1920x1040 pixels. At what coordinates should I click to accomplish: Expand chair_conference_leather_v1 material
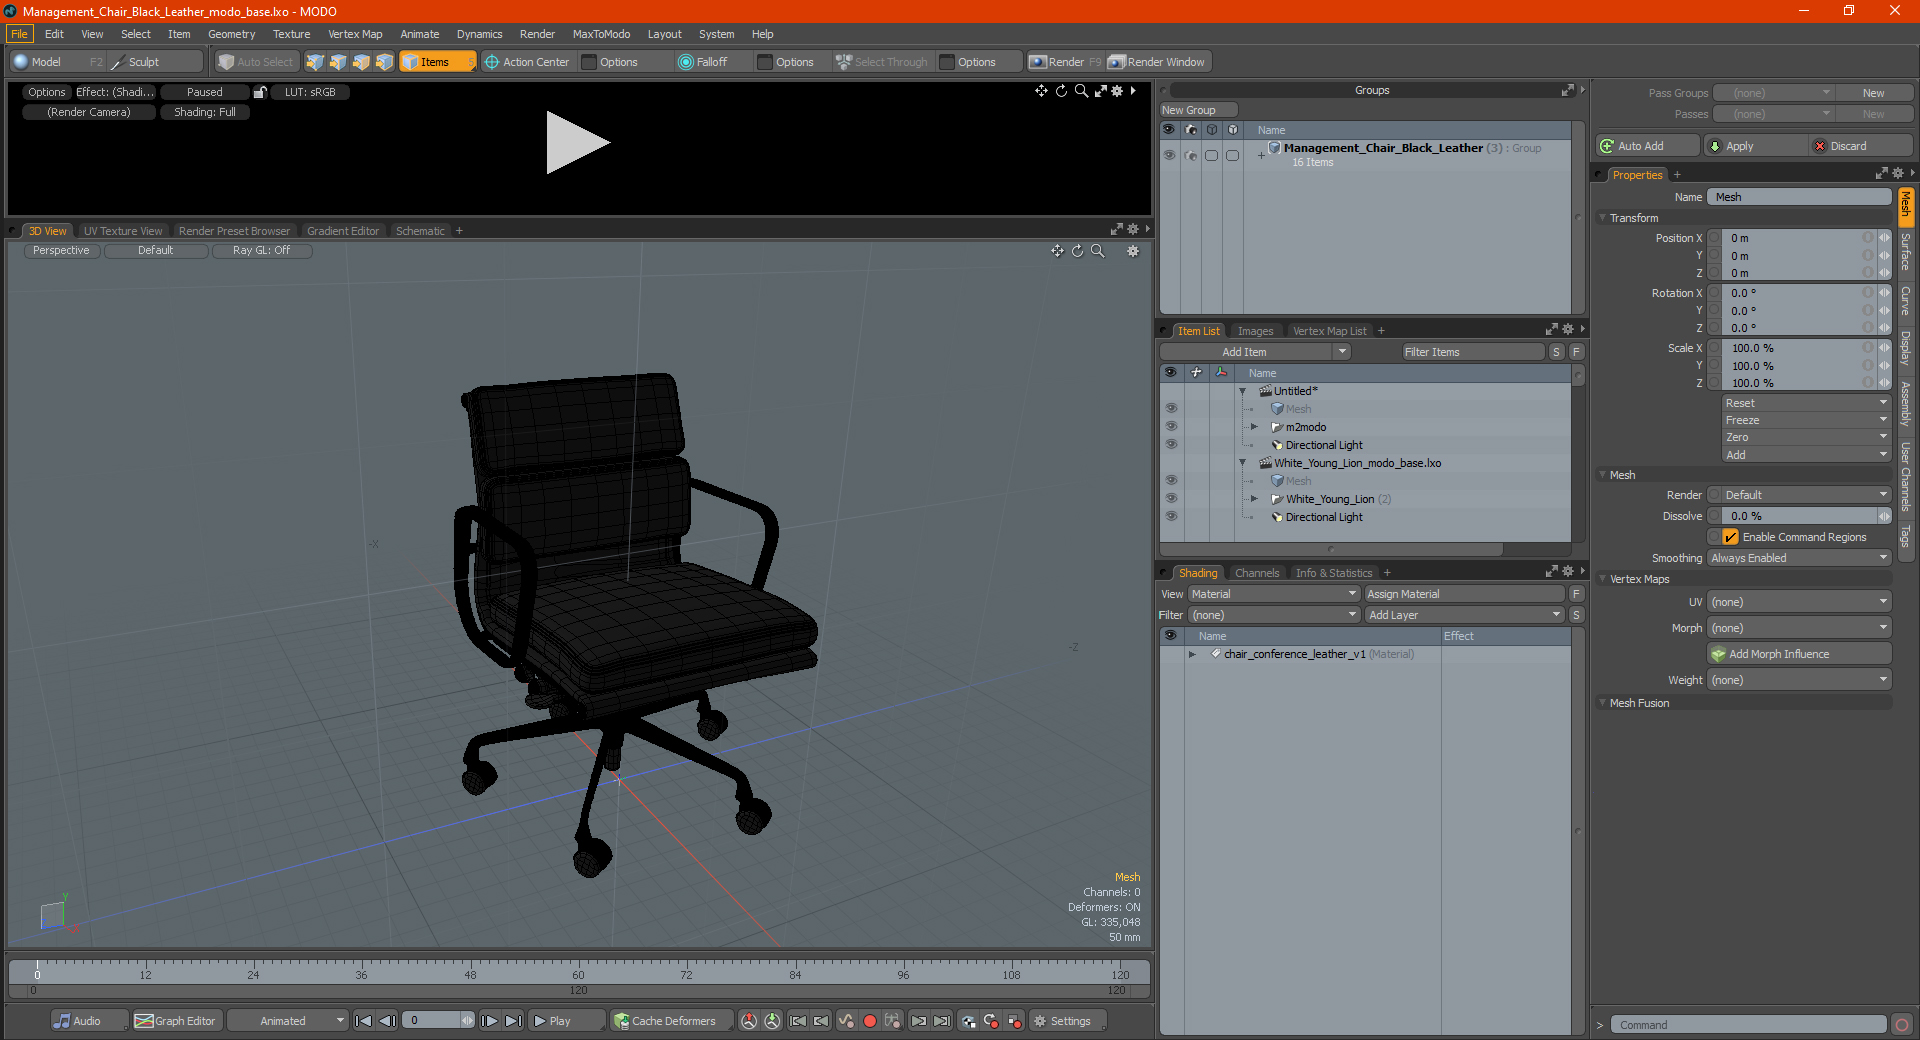pyautogui.click(x=1192, y=654)
